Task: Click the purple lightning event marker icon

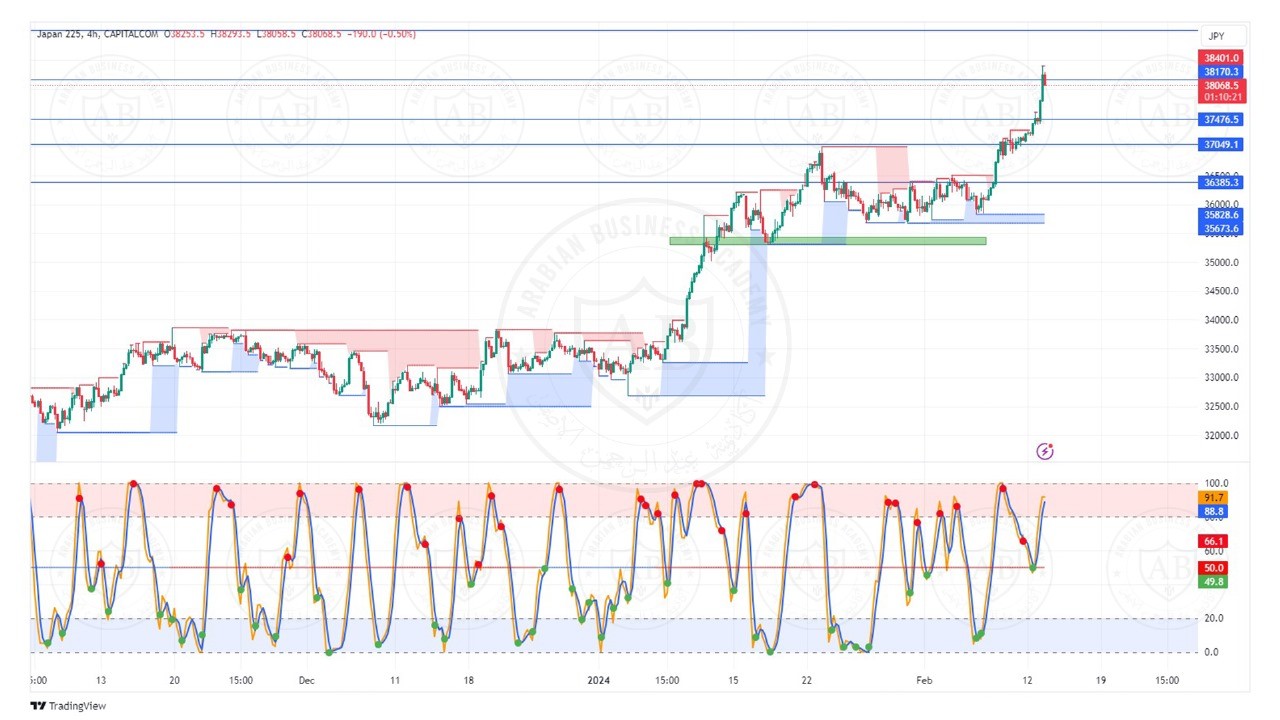Action: click(1045, 452)
